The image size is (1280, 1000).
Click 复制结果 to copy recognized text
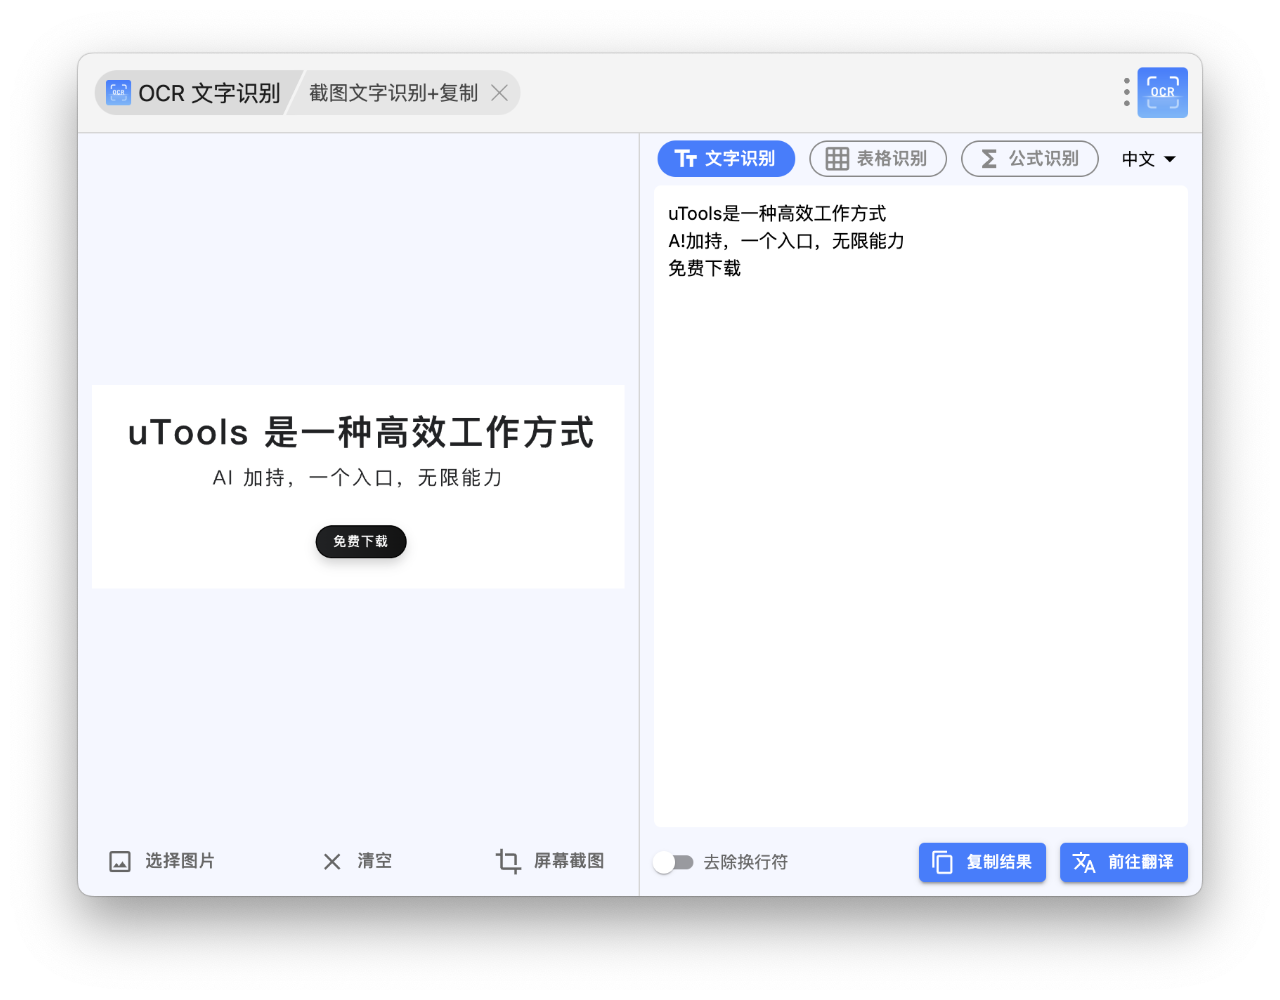[x=982, y=862]
